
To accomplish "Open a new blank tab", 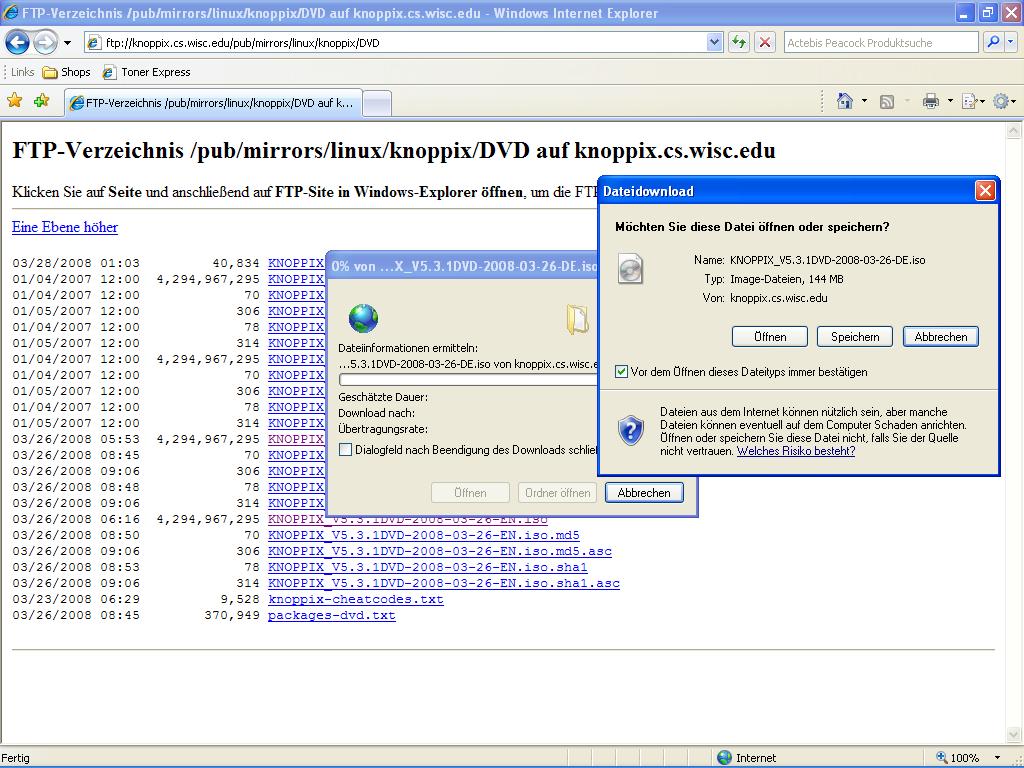I will pos(377,103).
